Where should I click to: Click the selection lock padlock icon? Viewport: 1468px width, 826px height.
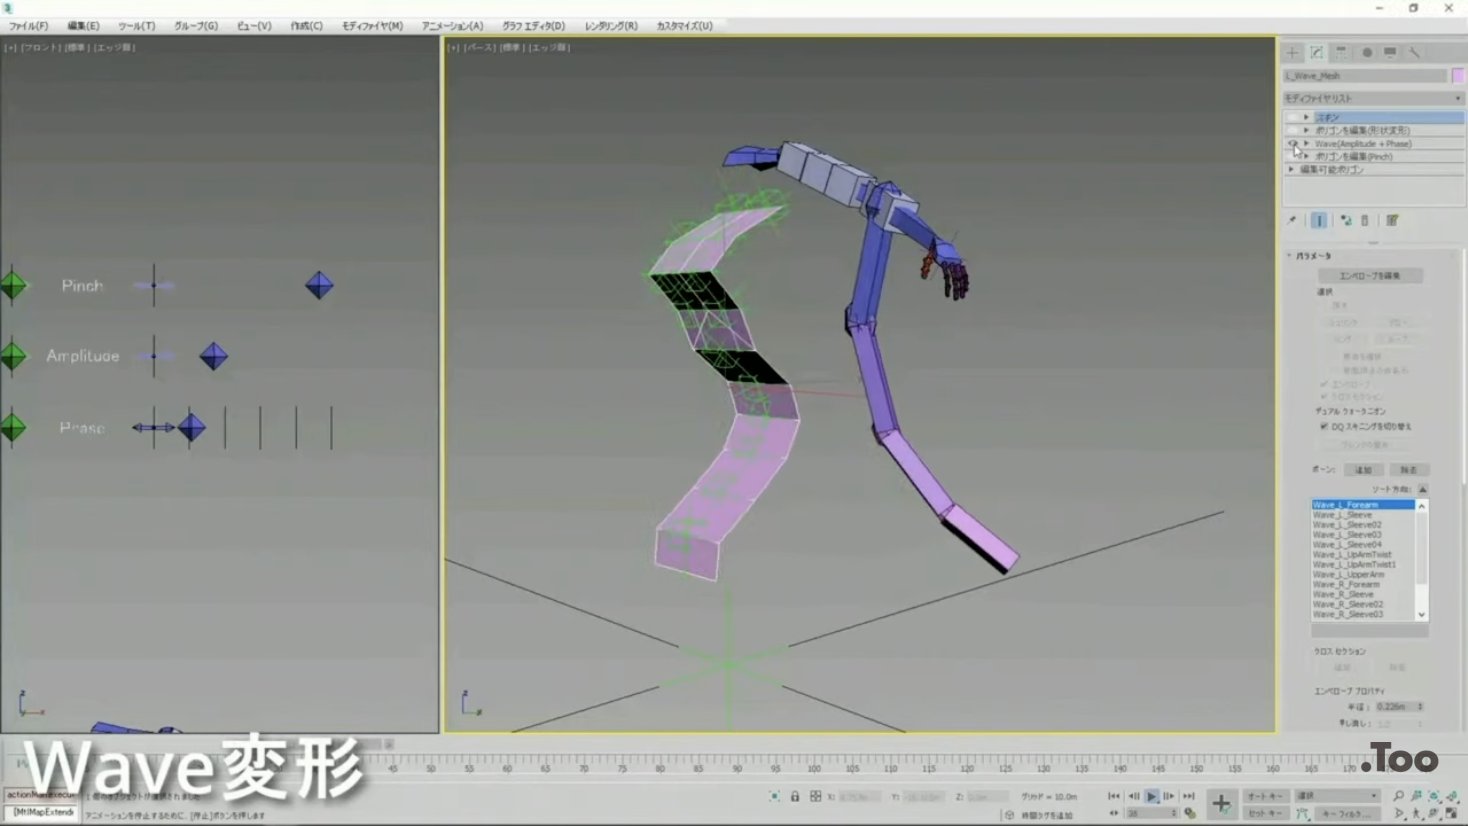coord(795,797)
